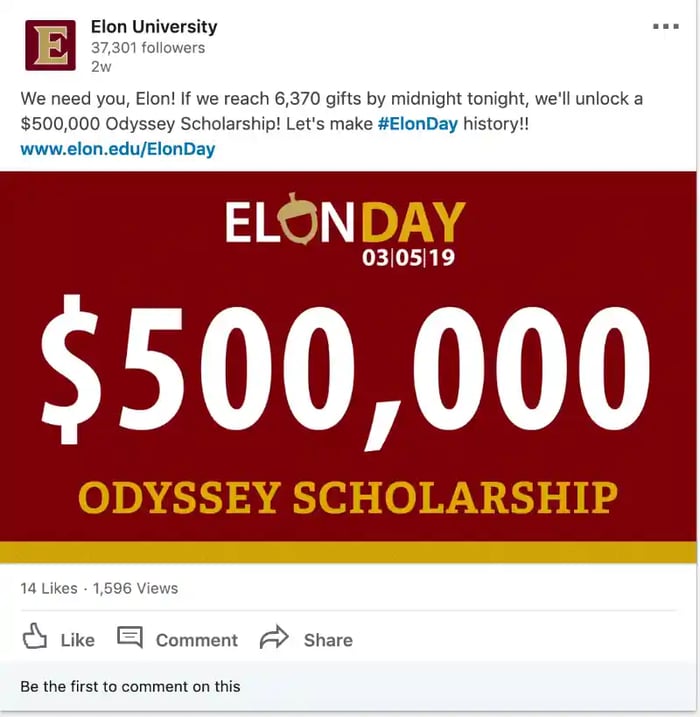Screen dimensions: 700x717
Task: Click the #ElonDay hashtag
Action: [x=417, y=125]
